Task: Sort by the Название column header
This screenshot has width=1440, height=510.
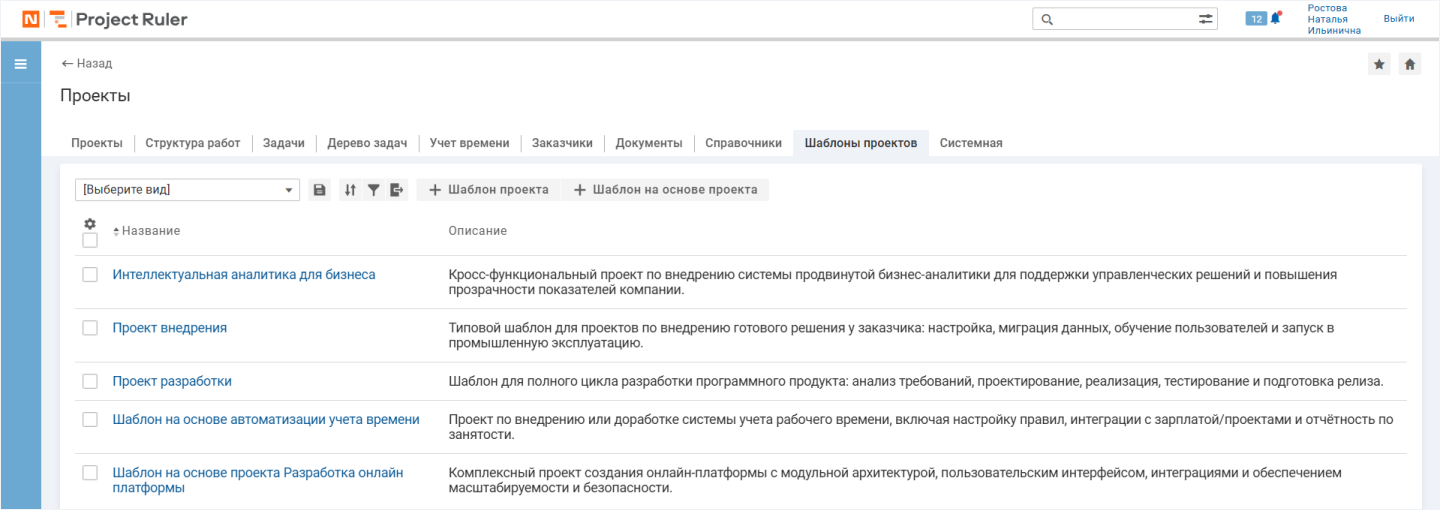Action: coord(150,231)
